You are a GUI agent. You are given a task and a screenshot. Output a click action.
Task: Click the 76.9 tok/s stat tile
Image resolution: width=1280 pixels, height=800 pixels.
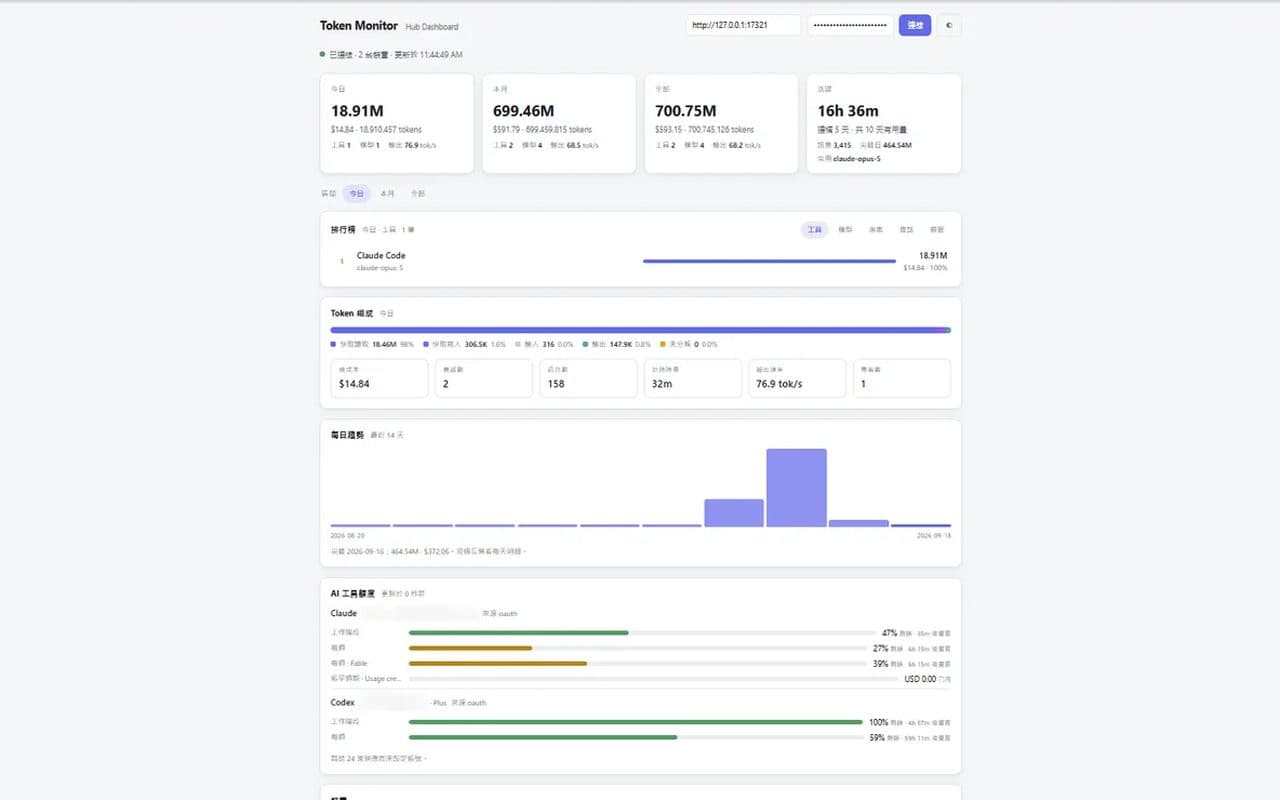797,378
